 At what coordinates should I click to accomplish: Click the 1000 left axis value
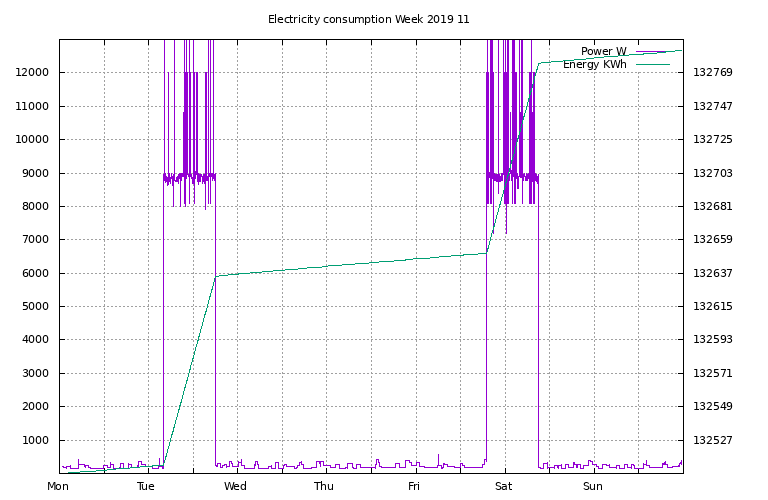coord(36,440)
